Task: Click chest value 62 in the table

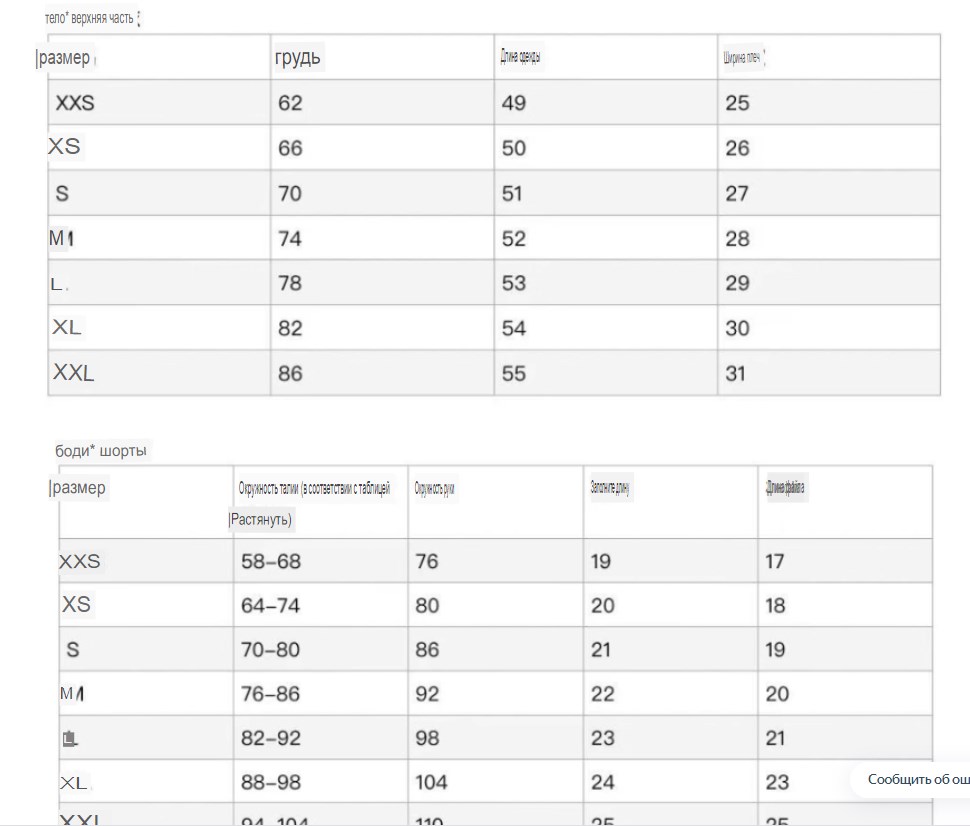Action: (x=290, y=103)
